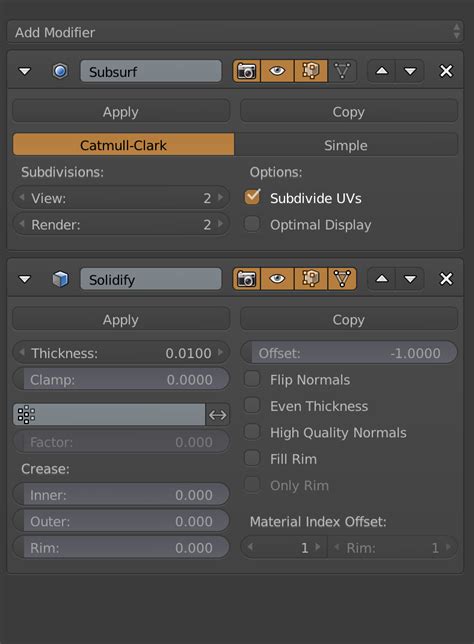The height and width of the screenshot is (644, 474).
Task: Enable the Optimal Display checkbox
Action: 252,224
